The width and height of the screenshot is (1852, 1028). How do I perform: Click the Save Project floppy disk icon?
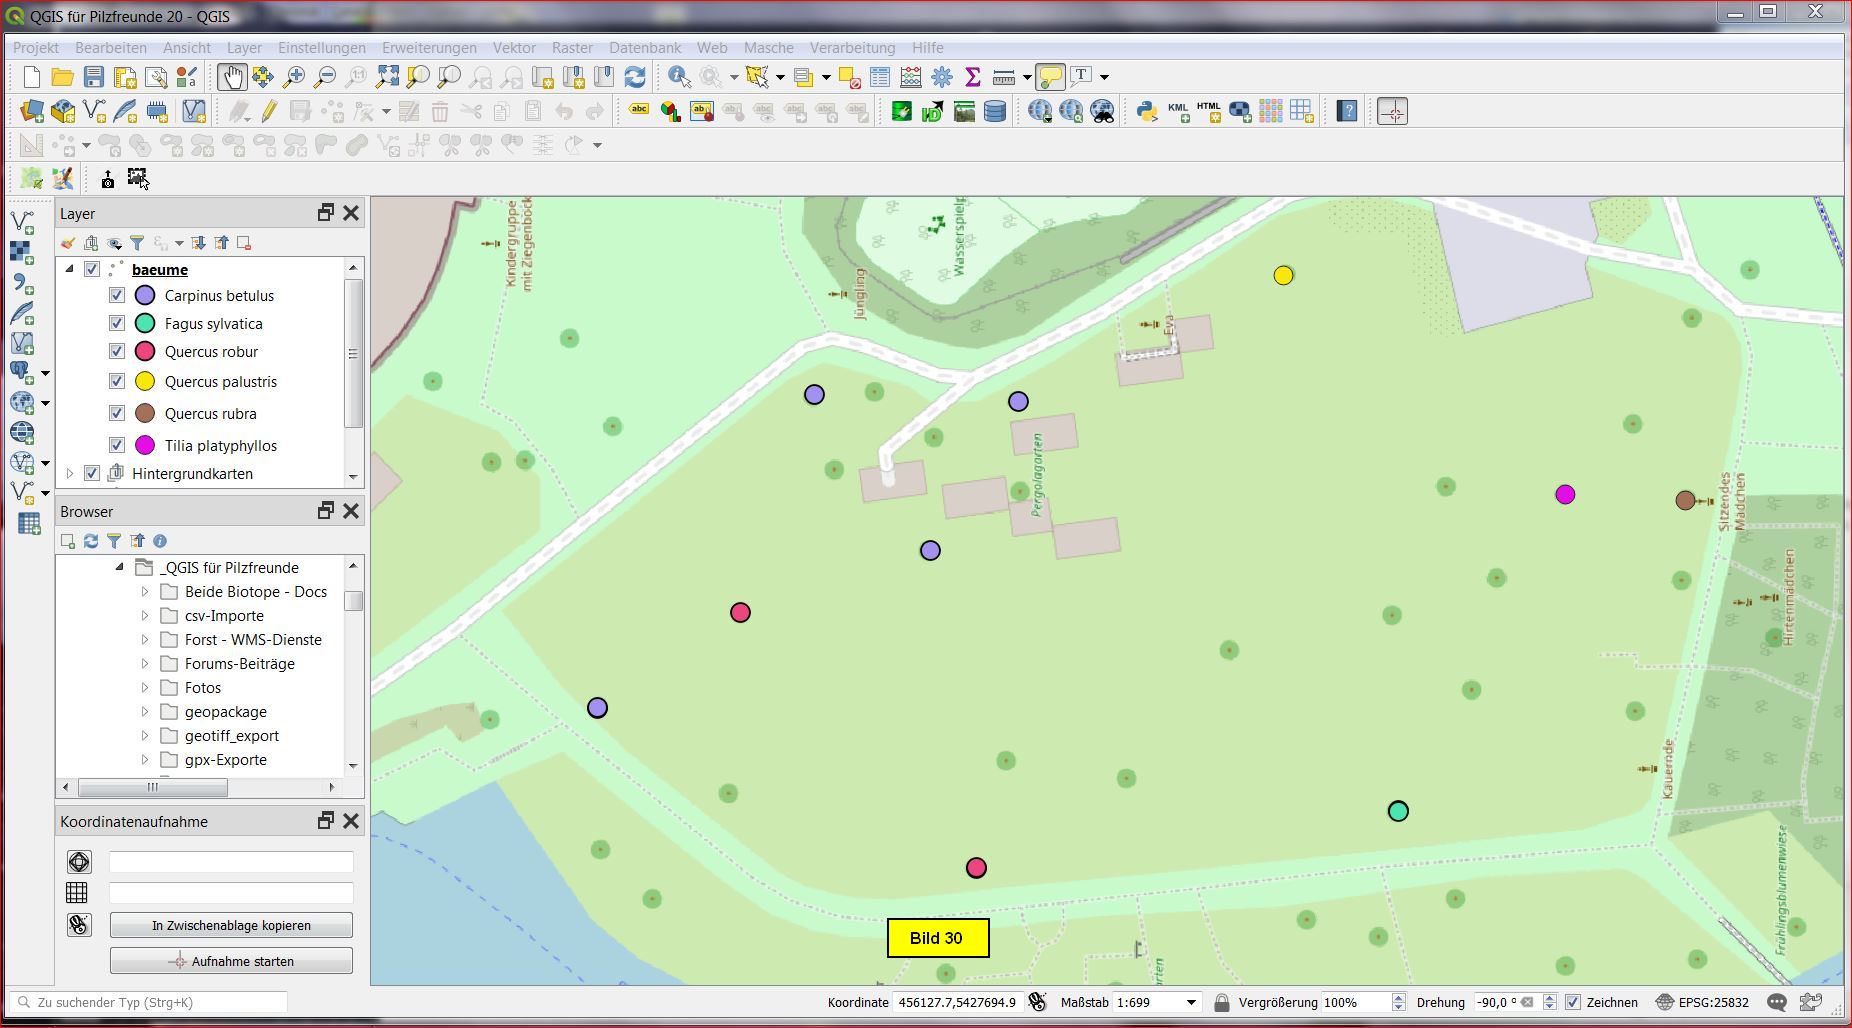(x=94, y=77)
